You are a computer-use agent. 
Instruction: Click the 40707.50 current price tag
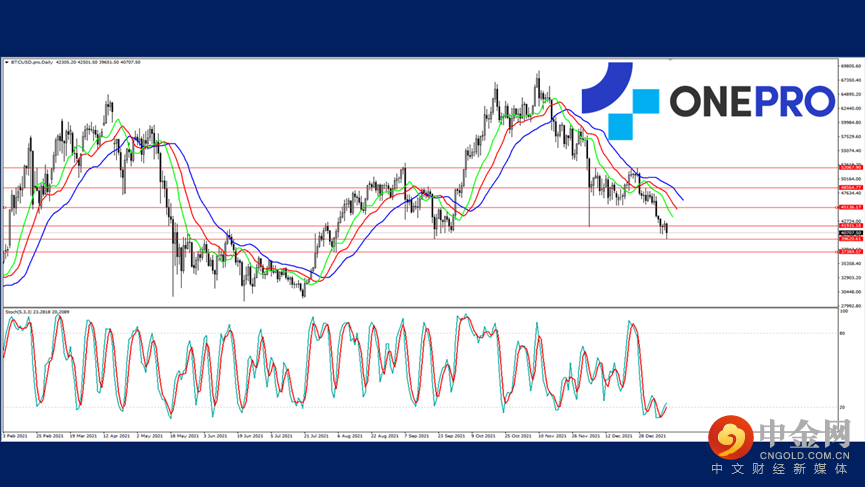click(x=851, y=233)
